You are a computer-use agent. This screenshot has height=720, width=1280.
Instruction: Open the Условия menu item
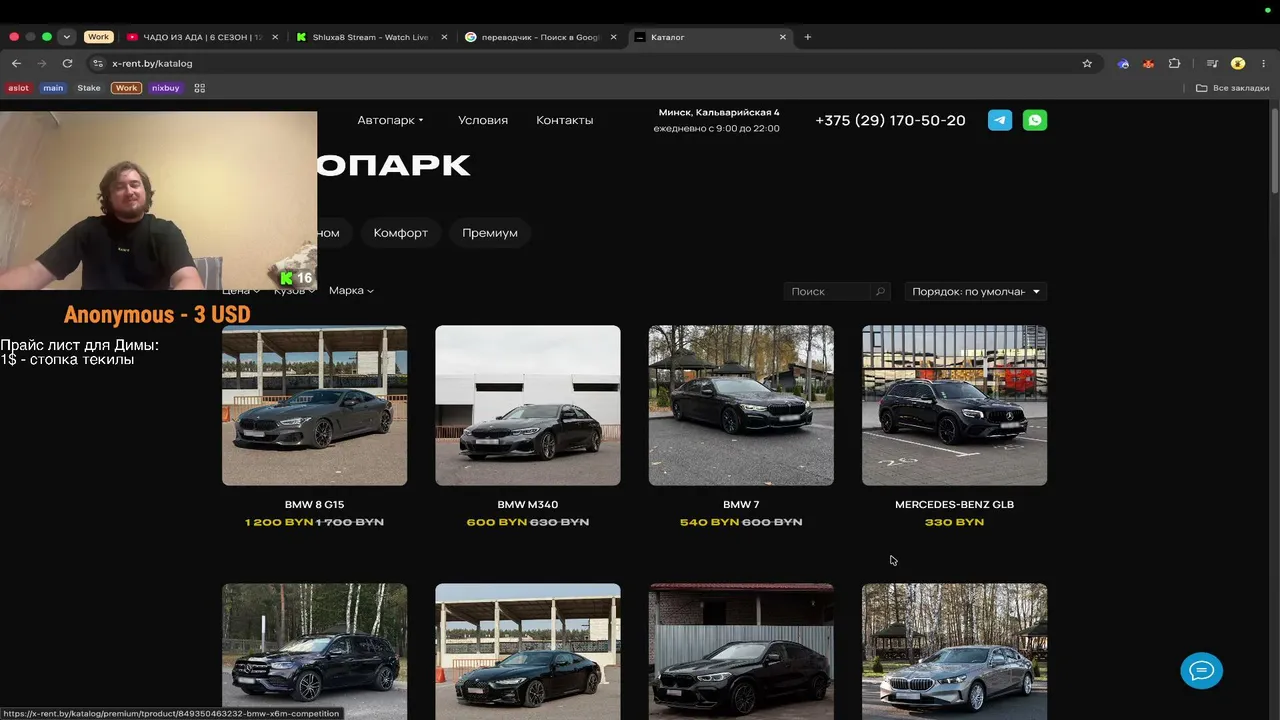tap(483, 120)
